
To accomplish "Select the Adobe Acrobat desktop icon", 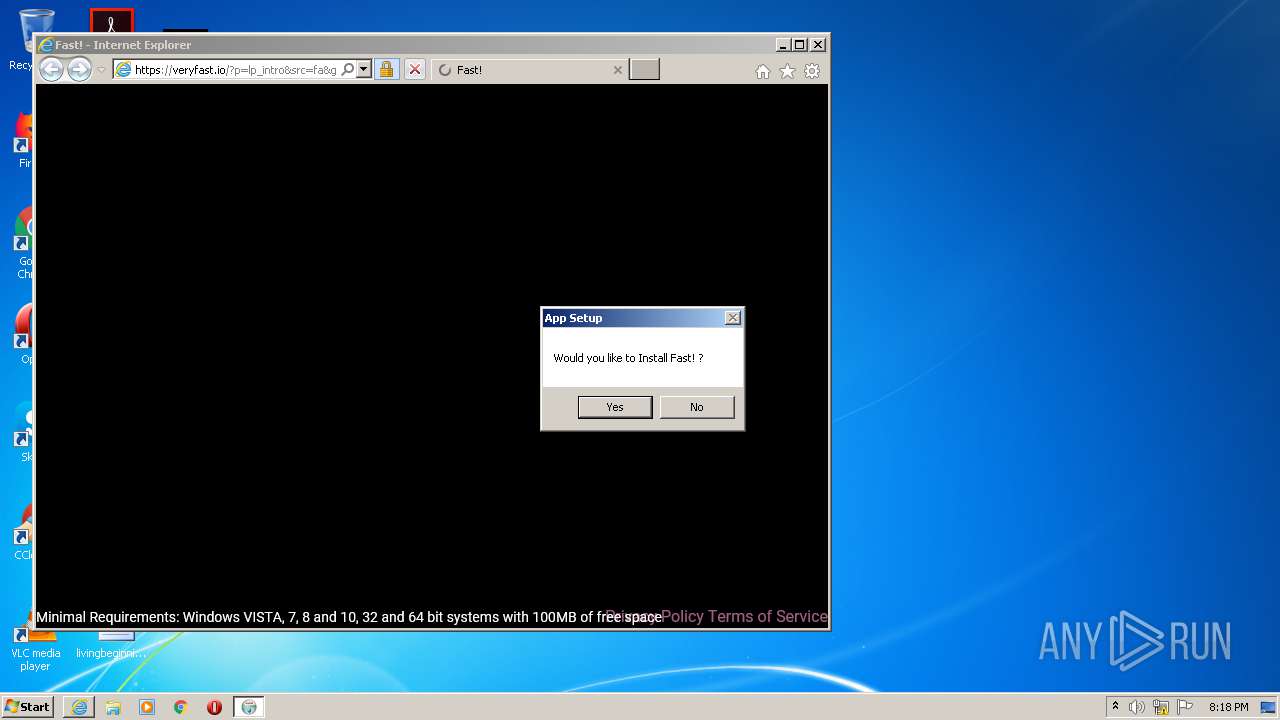I will click(x=111, y=21).
